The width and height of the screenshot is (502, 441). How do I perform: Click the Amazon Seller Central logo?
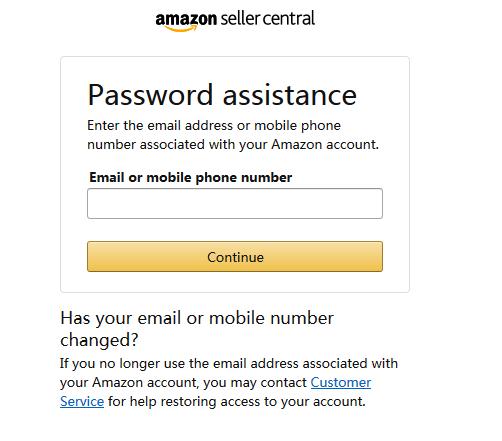point(235,21)
